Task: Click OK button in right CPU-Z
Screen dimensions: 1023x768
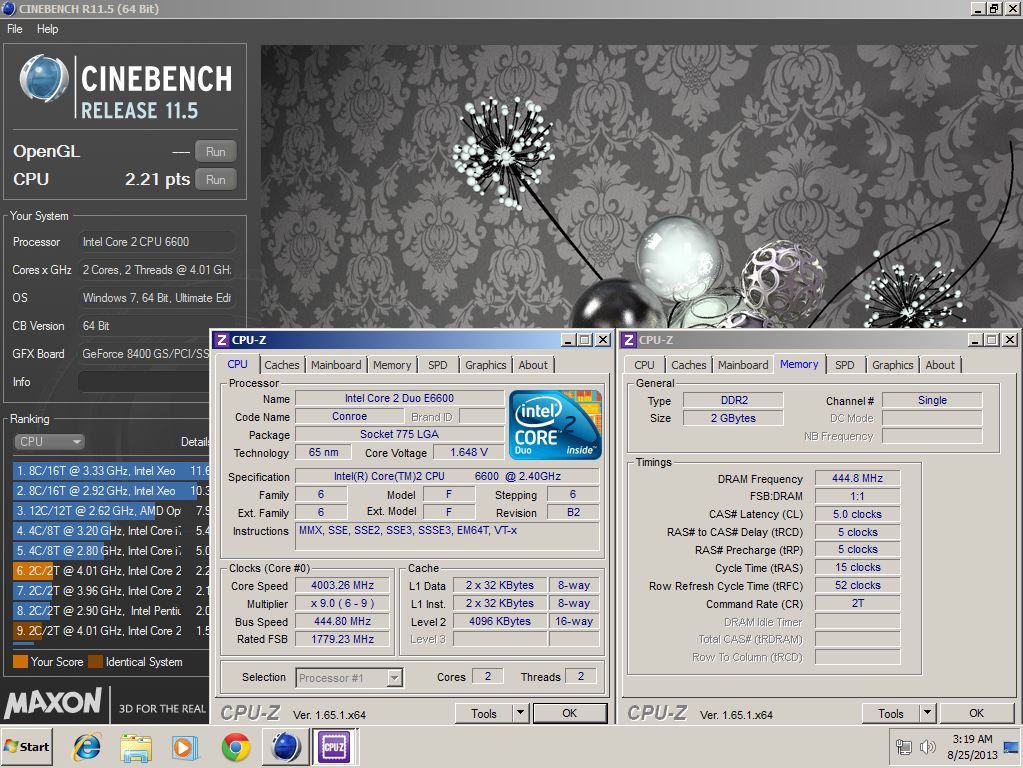Action: point(977,713)
